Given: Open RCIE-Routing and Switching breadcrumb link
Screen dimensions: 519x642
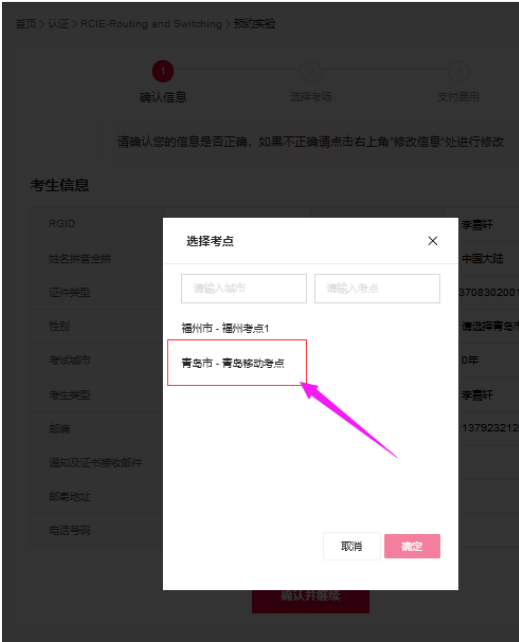Looking at the screenshot, I should 151,24.
